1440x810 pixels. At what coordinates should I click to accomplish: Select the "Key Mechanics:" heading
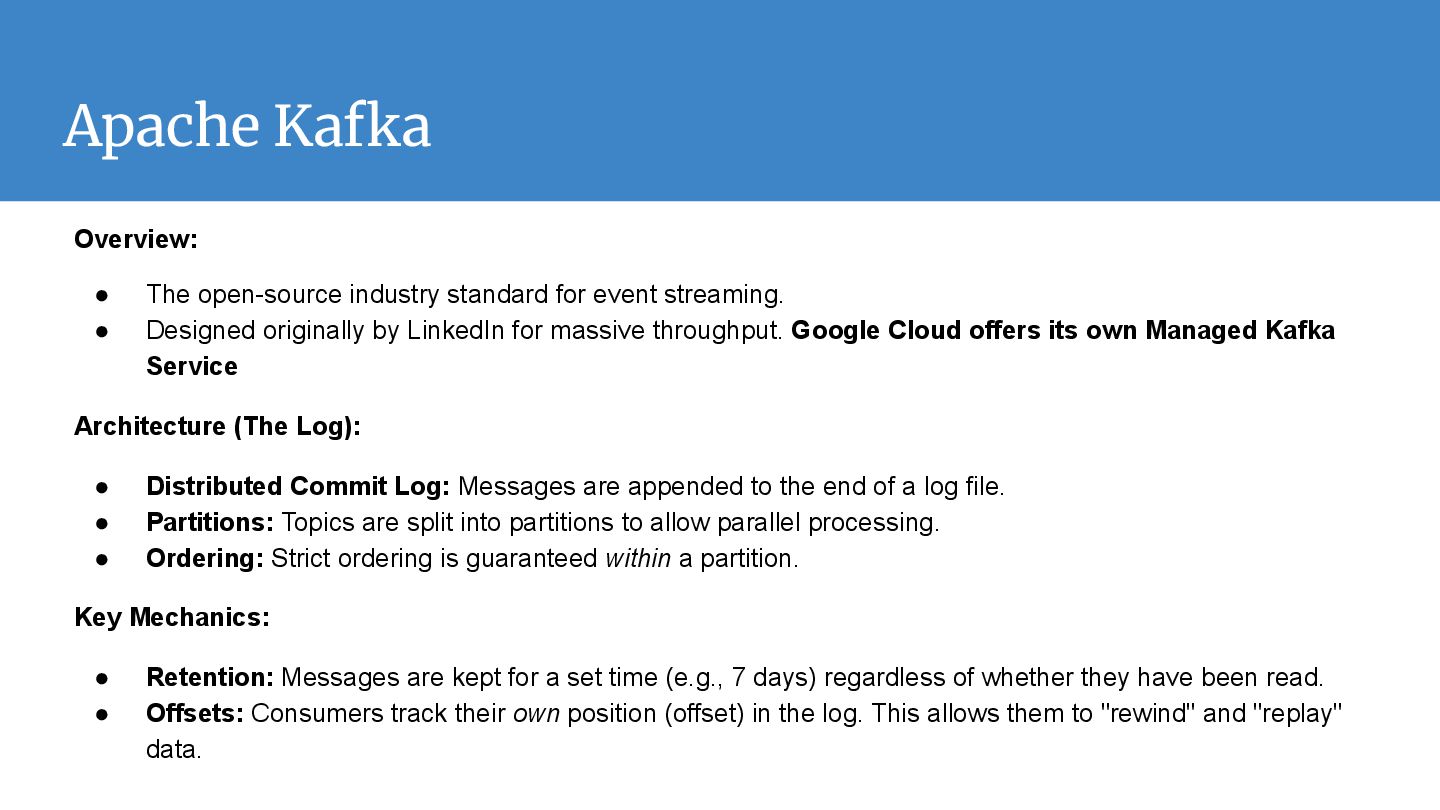pyautogui.click(x=172, y=617)
